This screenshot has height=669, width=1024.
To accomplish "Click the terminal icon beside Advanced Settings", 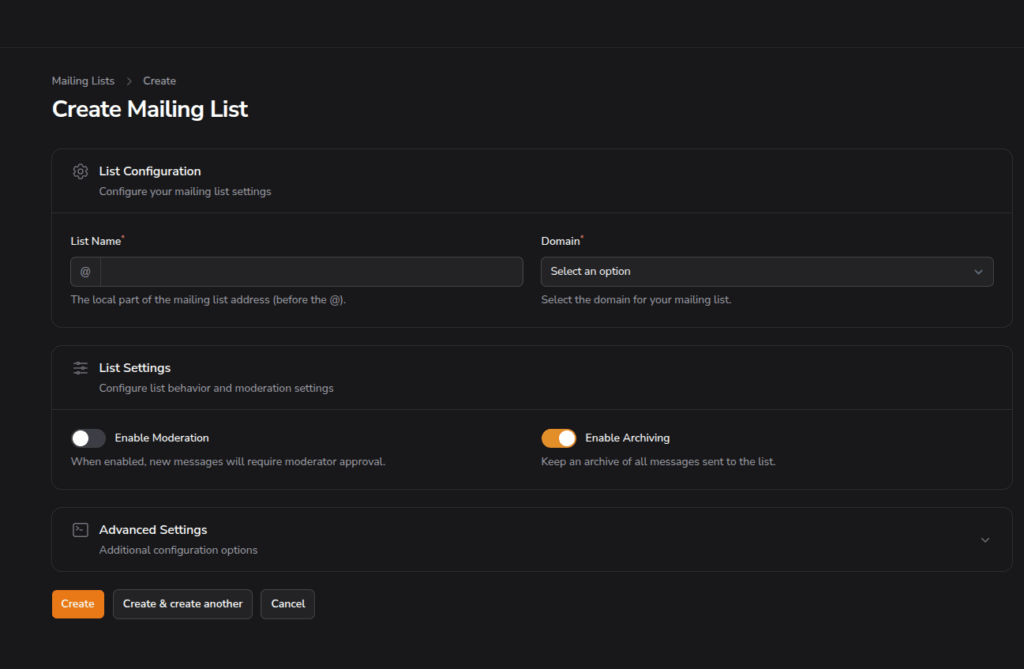I will click(81, 530).
